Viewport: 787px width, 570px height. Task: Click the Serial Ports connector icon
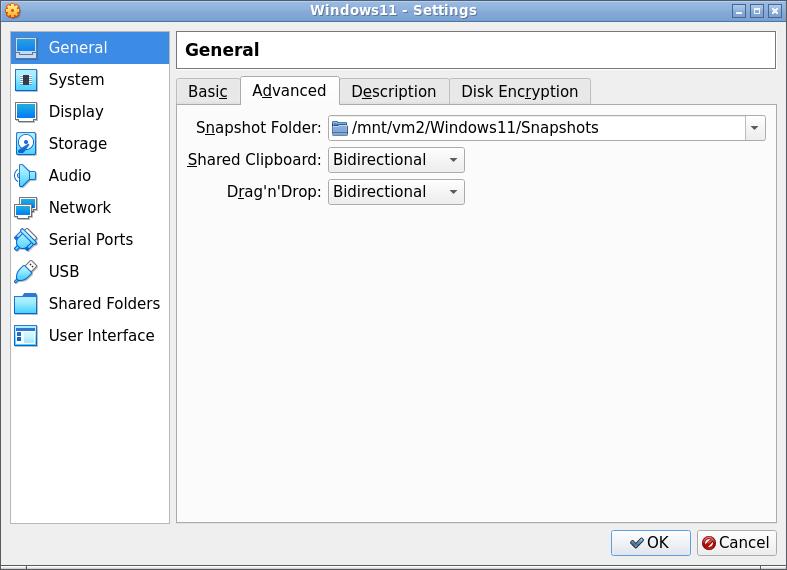(26, 240)
